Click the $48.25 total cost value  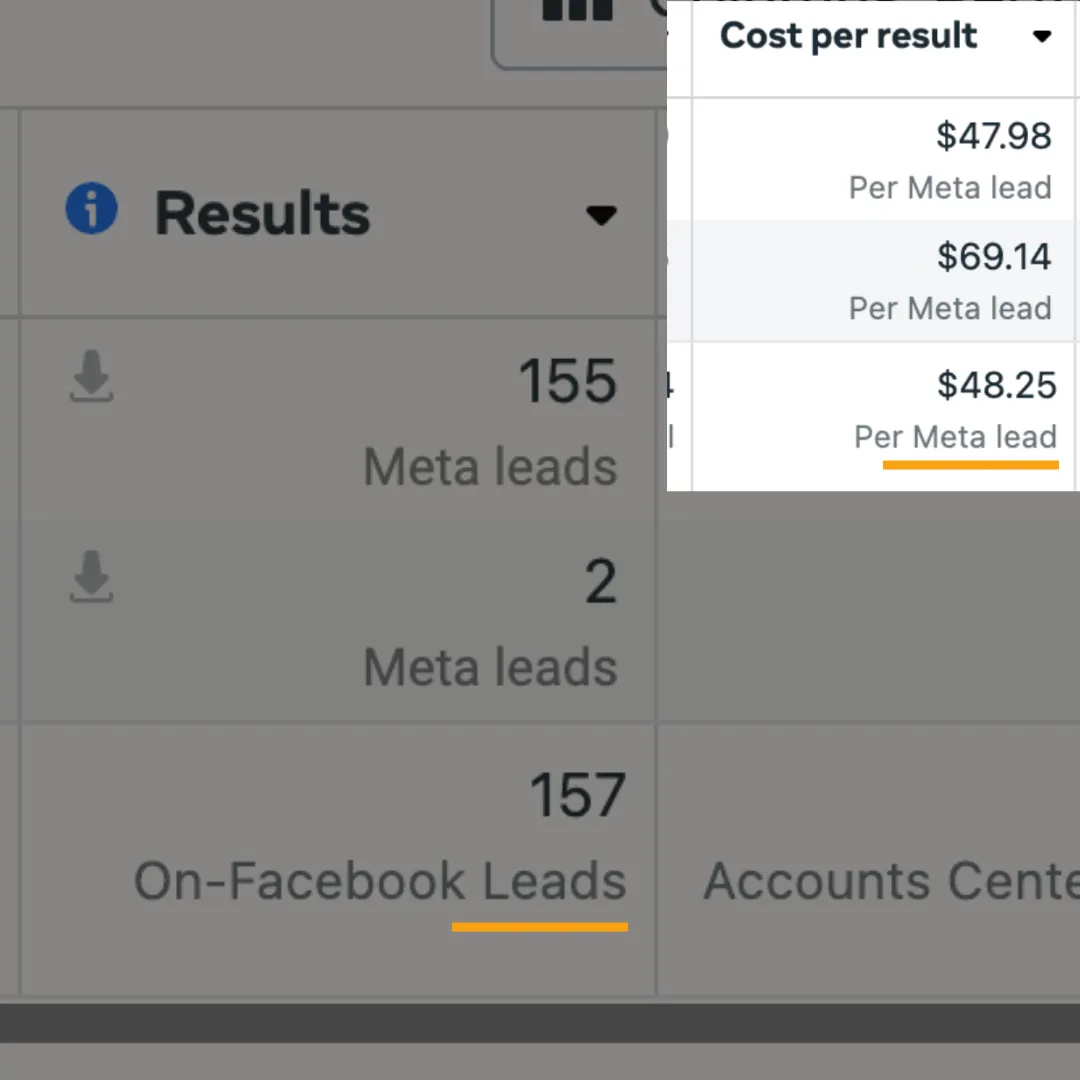[997, 384]
